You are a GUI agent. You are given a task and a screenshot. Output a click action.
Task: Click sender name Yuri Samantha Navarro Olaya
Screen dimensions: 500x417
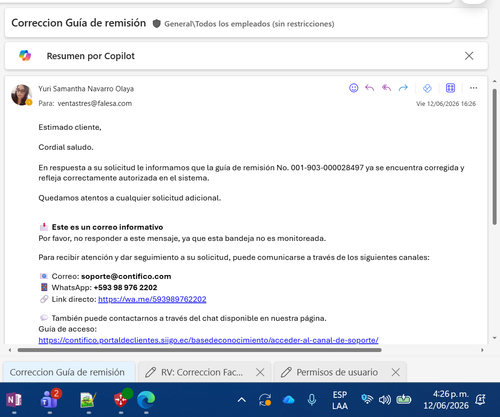[86, 89]
